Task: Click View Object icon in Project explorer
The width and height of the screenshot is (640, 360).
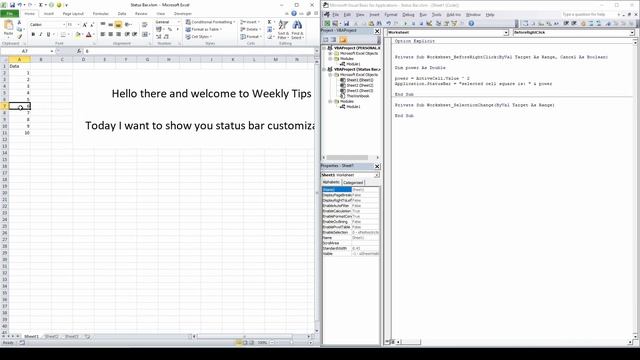Action: click(x=333, y=40)
